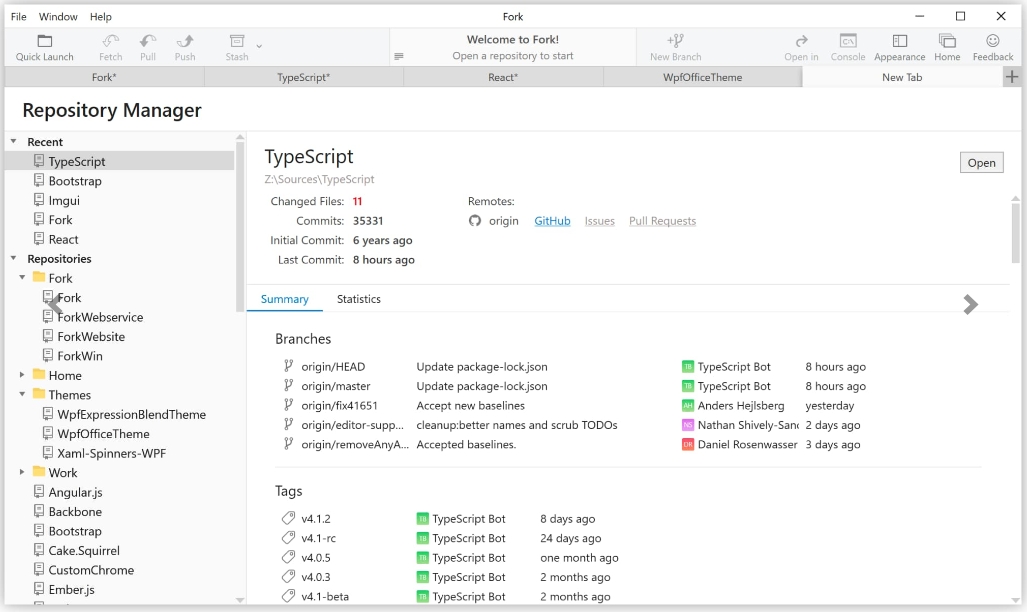Open Stash dropdown arrow
Image resolution: width=1027 pixels, height=612 pixels.
(x=259, y=45)
